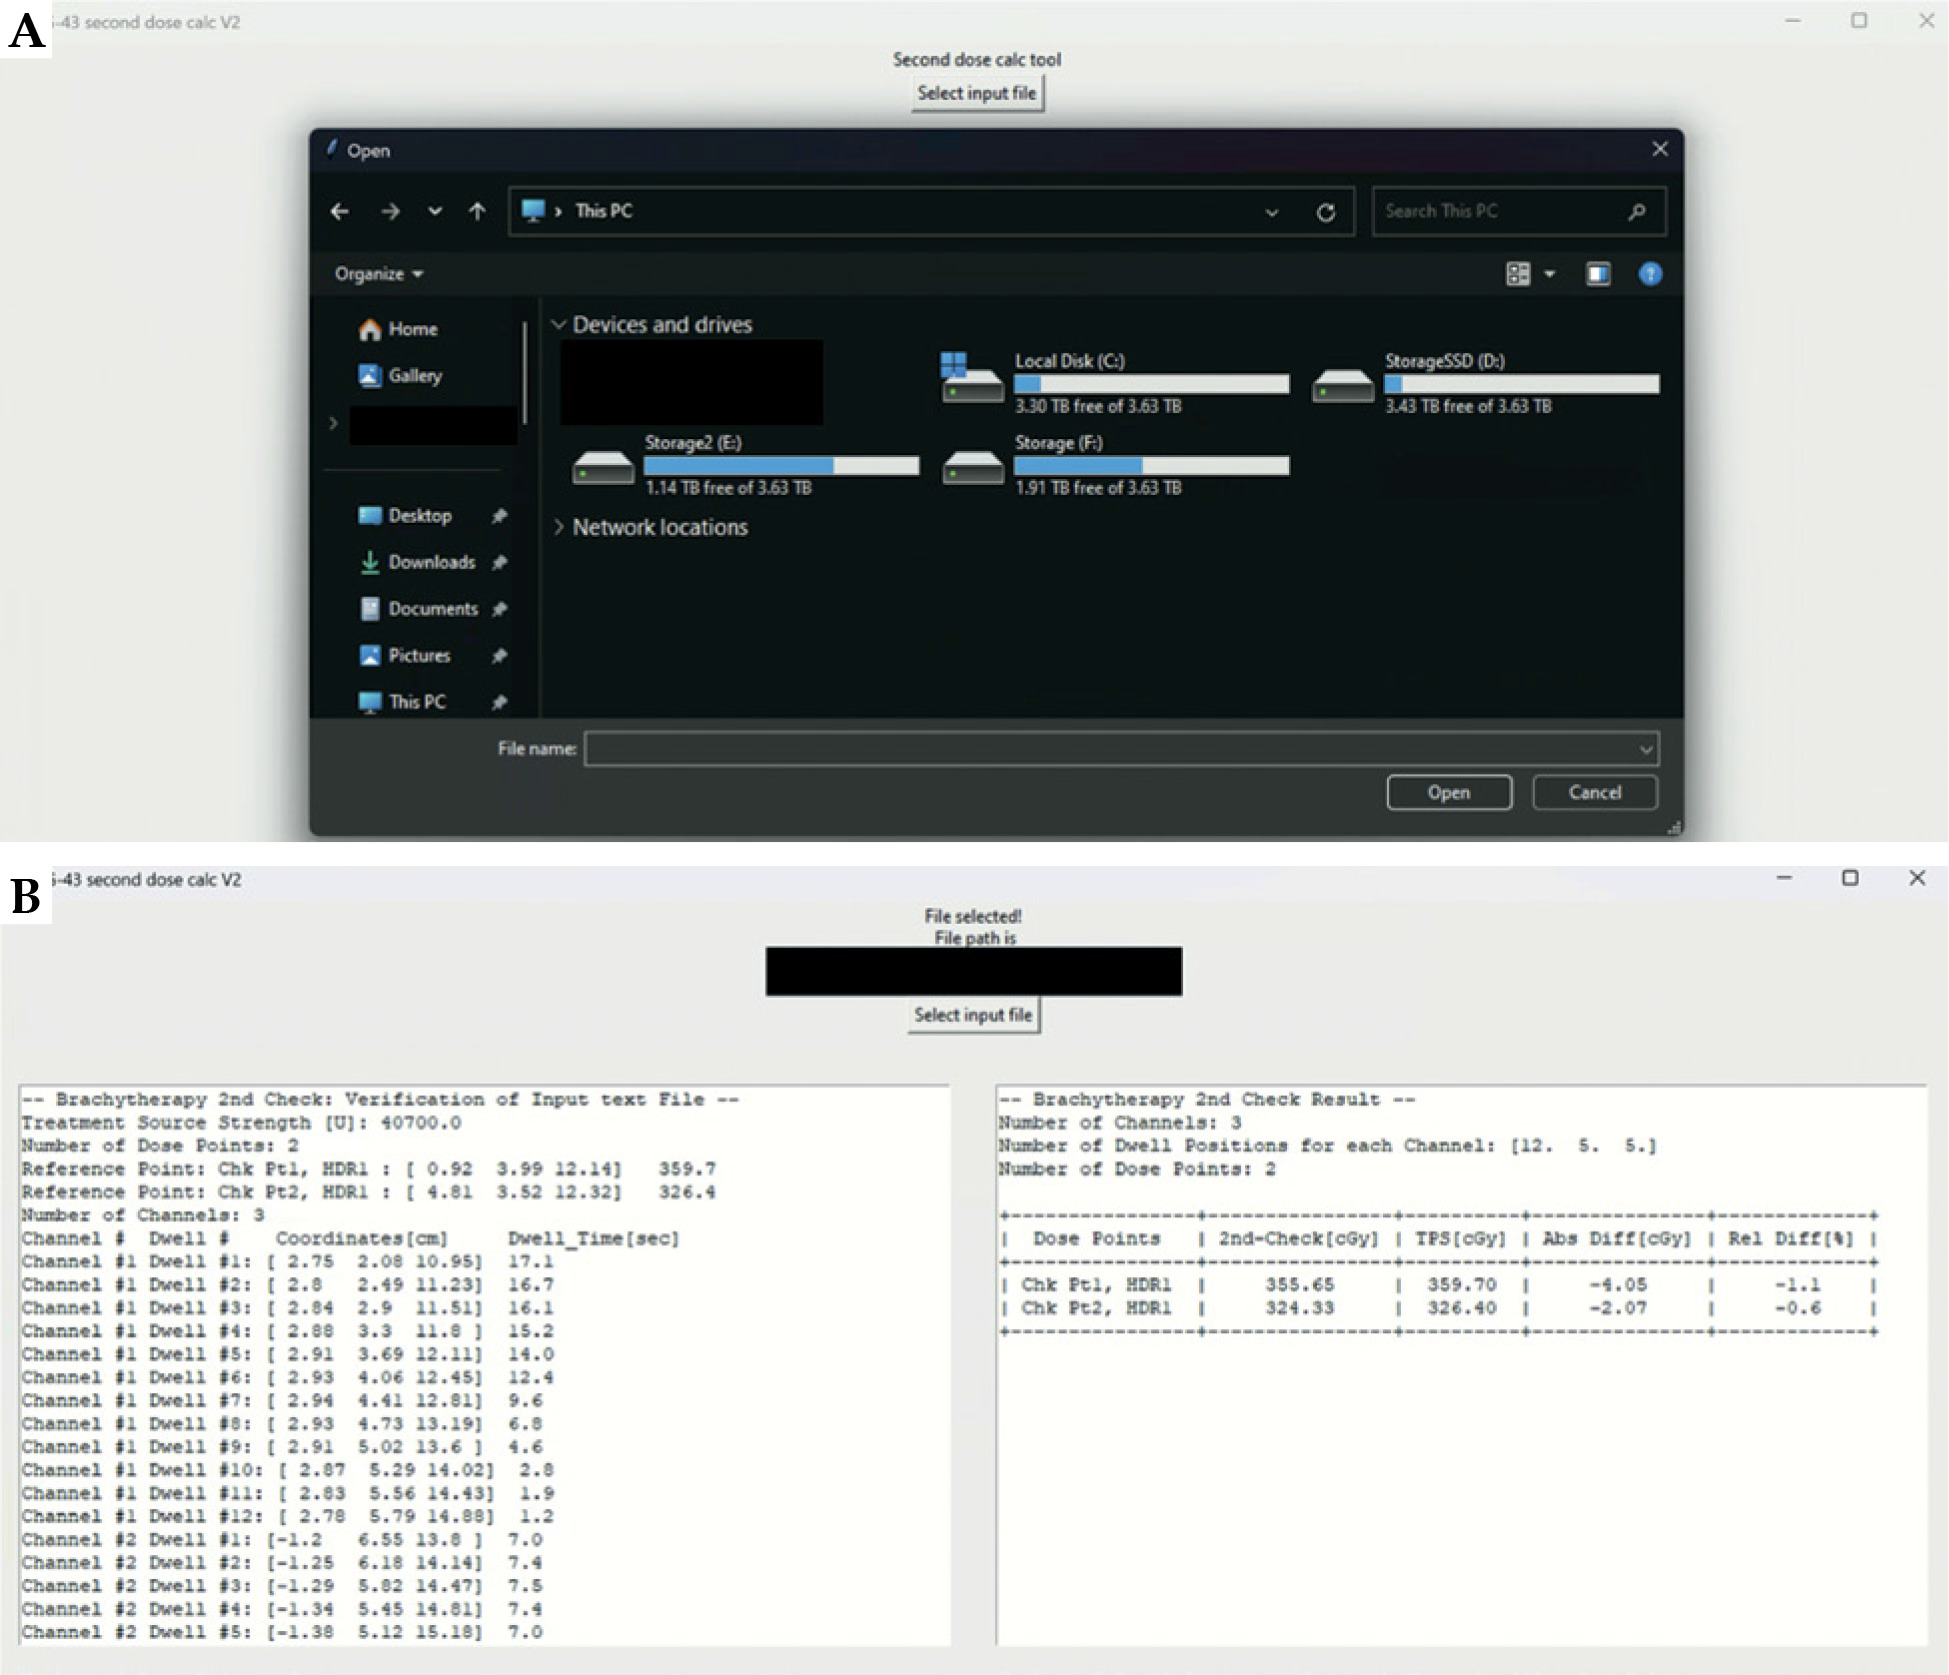Expand the Network locations group
This screenshot has height=1675, width=1949.
click(559, 527)
